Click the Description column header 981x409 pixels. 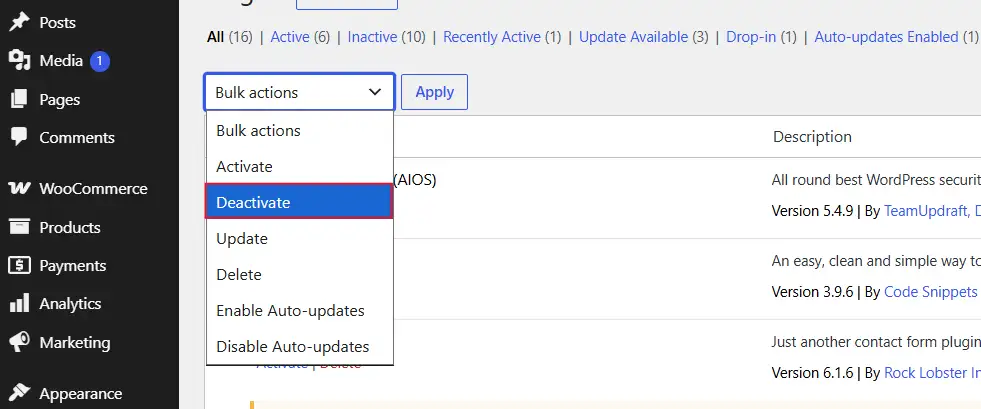point(812,137)
